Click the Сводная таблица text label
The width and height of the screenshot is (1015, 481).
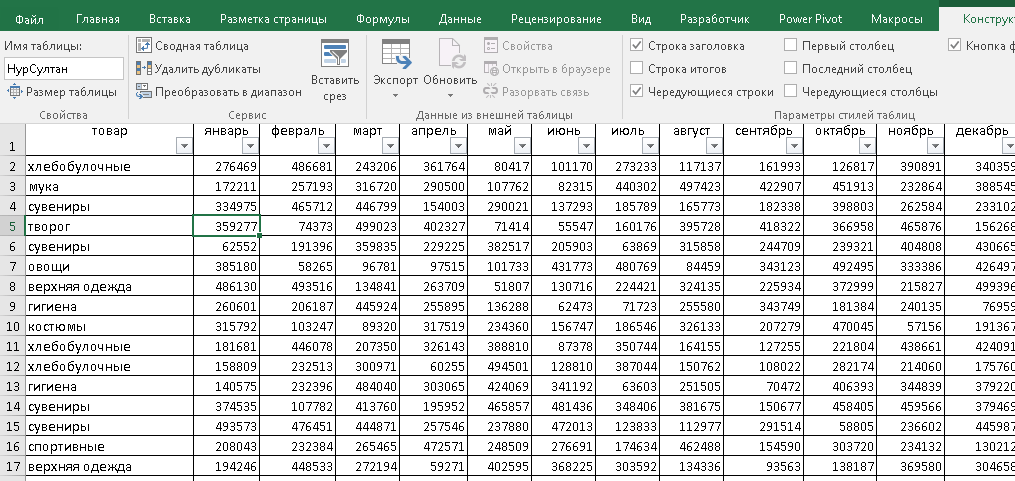click(x=202, y=46)
